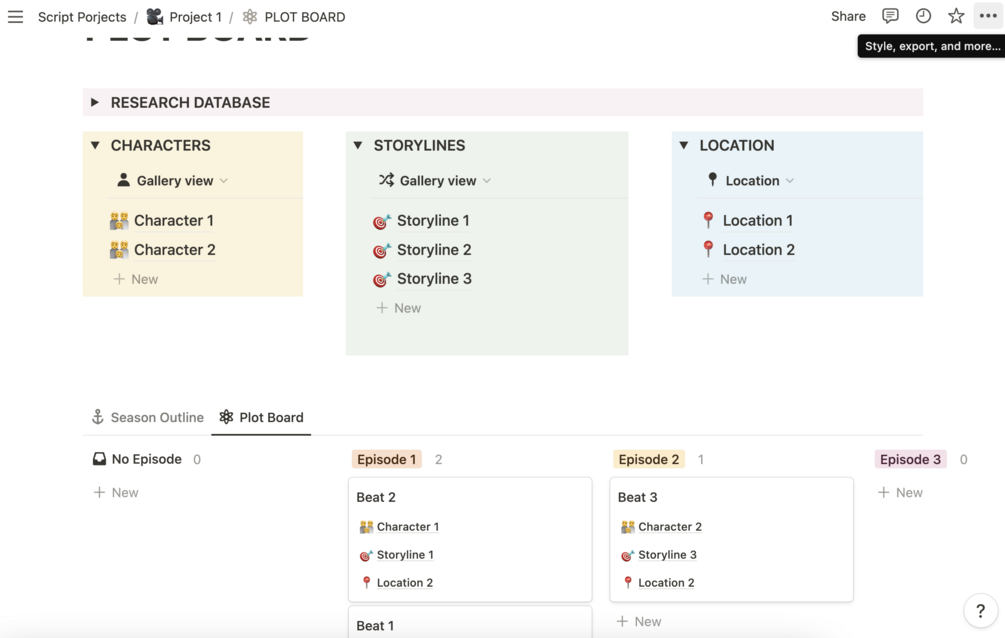Click the Storyline 2 target icon
The image size is (1005, 638).
click(381, 250)
